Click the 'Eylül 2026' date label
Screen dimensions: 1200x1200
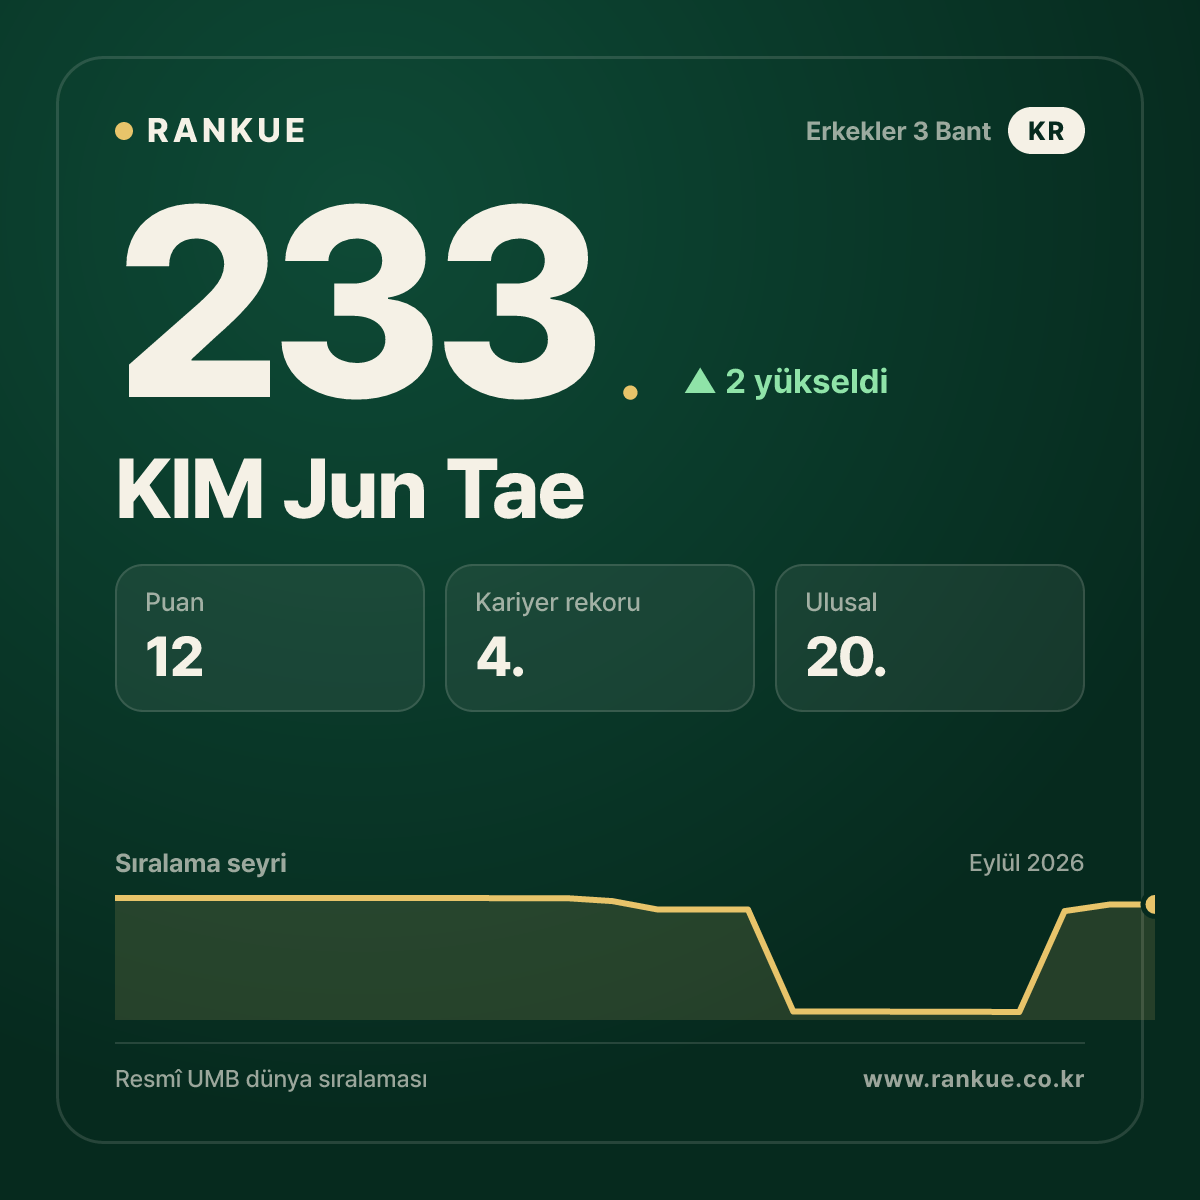[1026, 863]
